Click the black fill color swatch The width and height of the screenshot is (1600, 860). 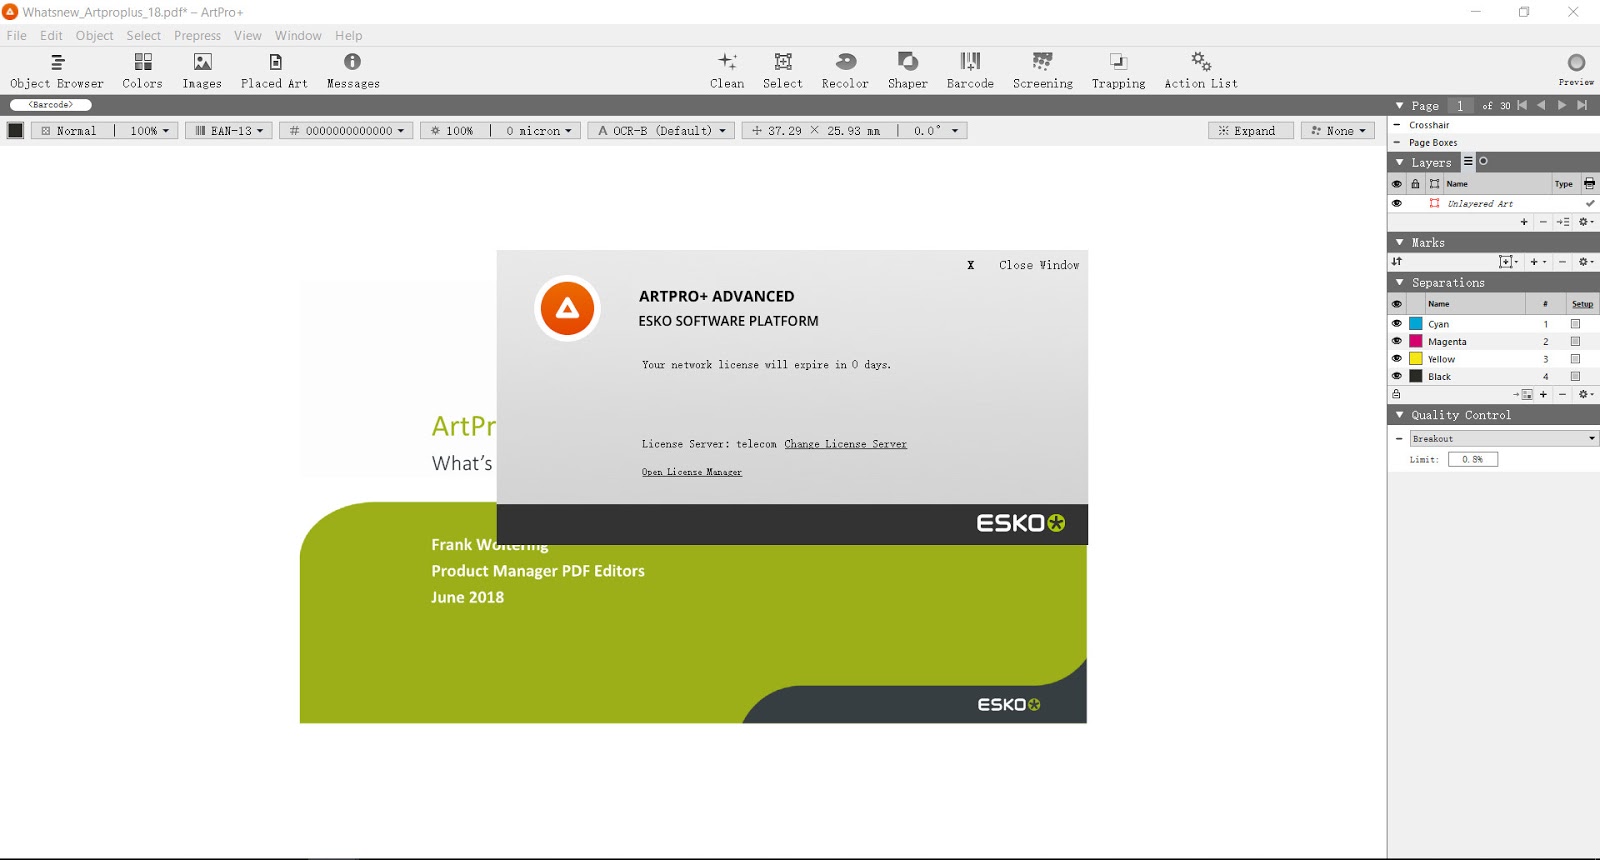[15, 130]
